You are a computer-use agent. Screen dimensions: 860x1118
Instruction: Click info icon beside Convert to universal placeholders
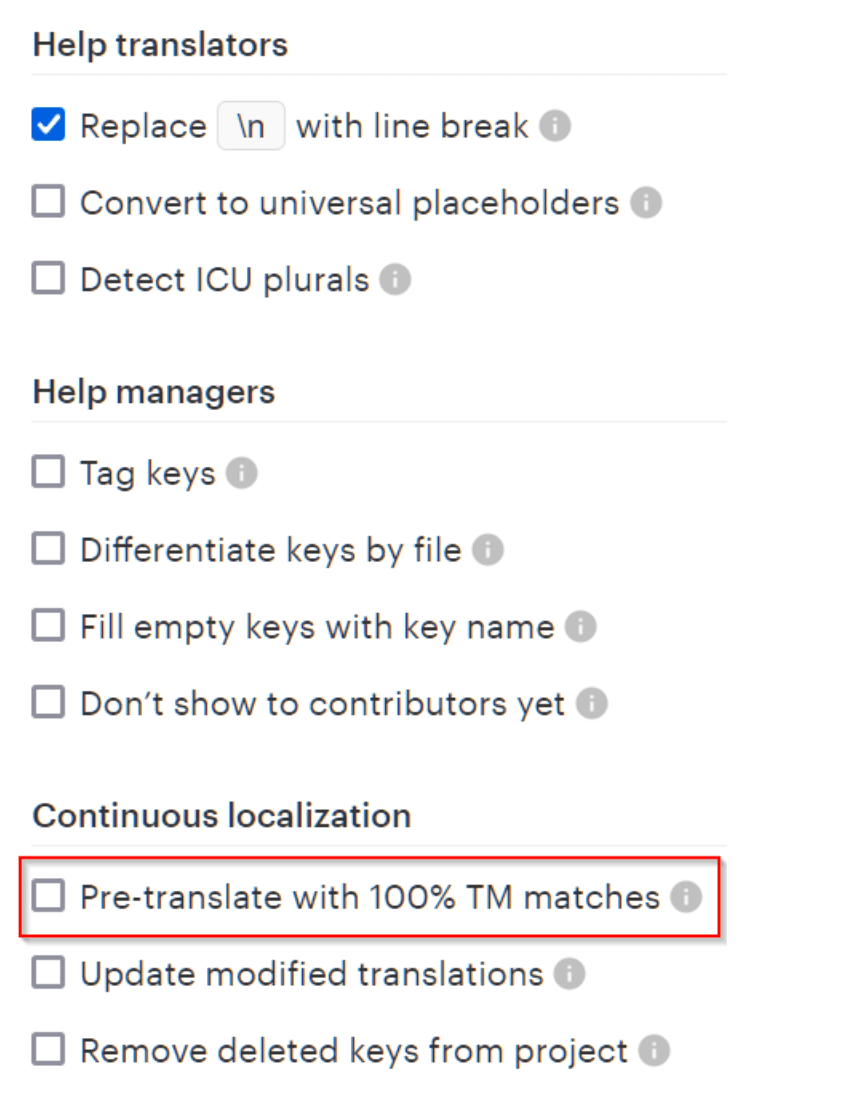point(646,203)
